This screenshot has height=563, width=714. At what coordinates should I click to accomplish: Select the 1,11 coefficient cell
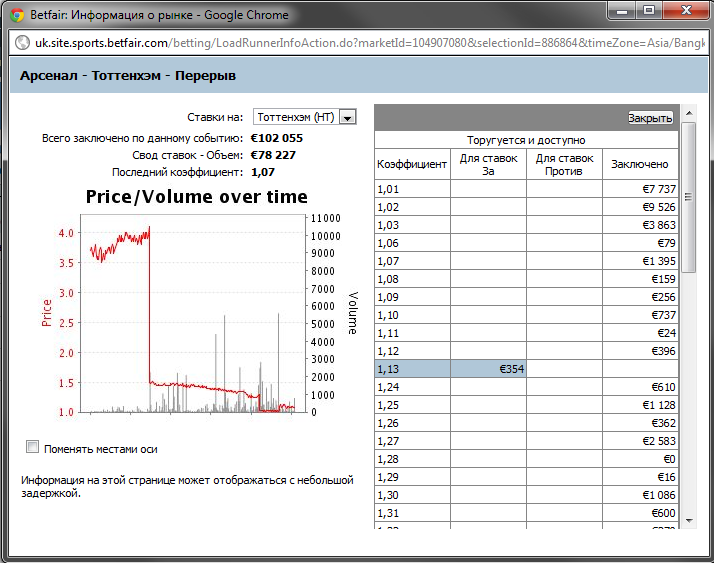[x=413, y=333]
